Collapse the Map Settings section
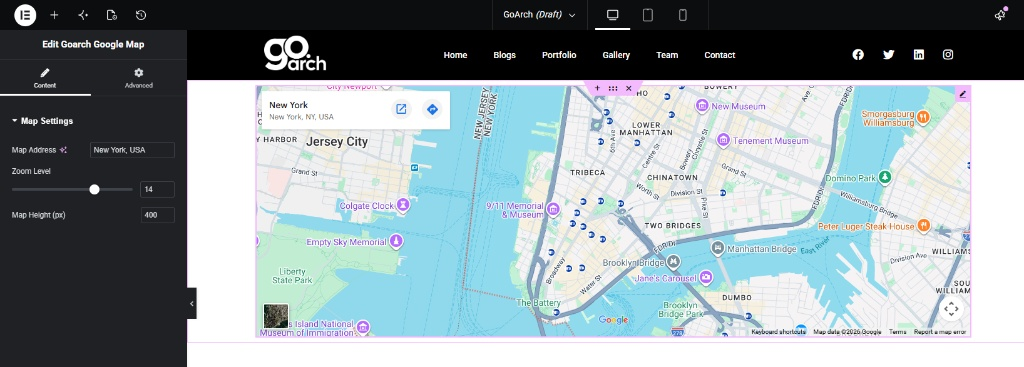Screen dimensions: 1024x367 click(x=42, y=121)
